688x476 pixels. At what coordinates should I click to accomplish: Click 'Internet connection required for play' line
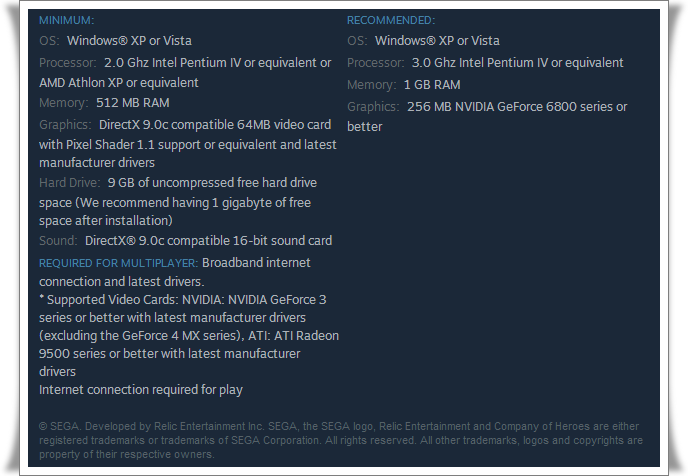point(141,390)
